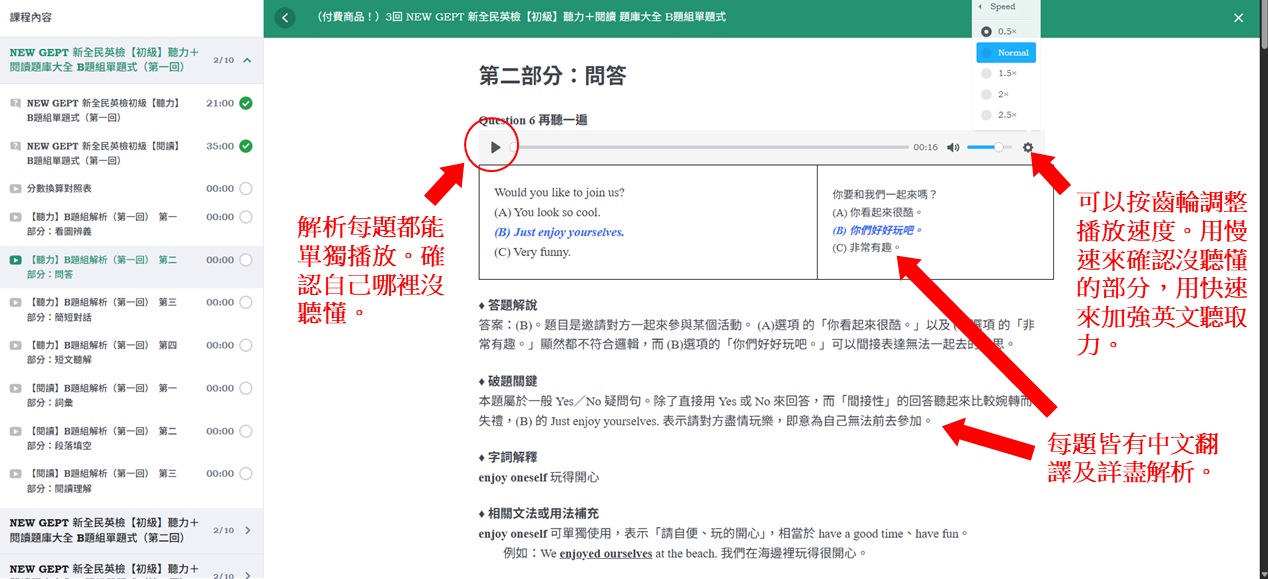The image size is (1268, 579).
Task: Click the quiz icon beside 聽力 B題組單題式
Action: [x=15, y=103]
